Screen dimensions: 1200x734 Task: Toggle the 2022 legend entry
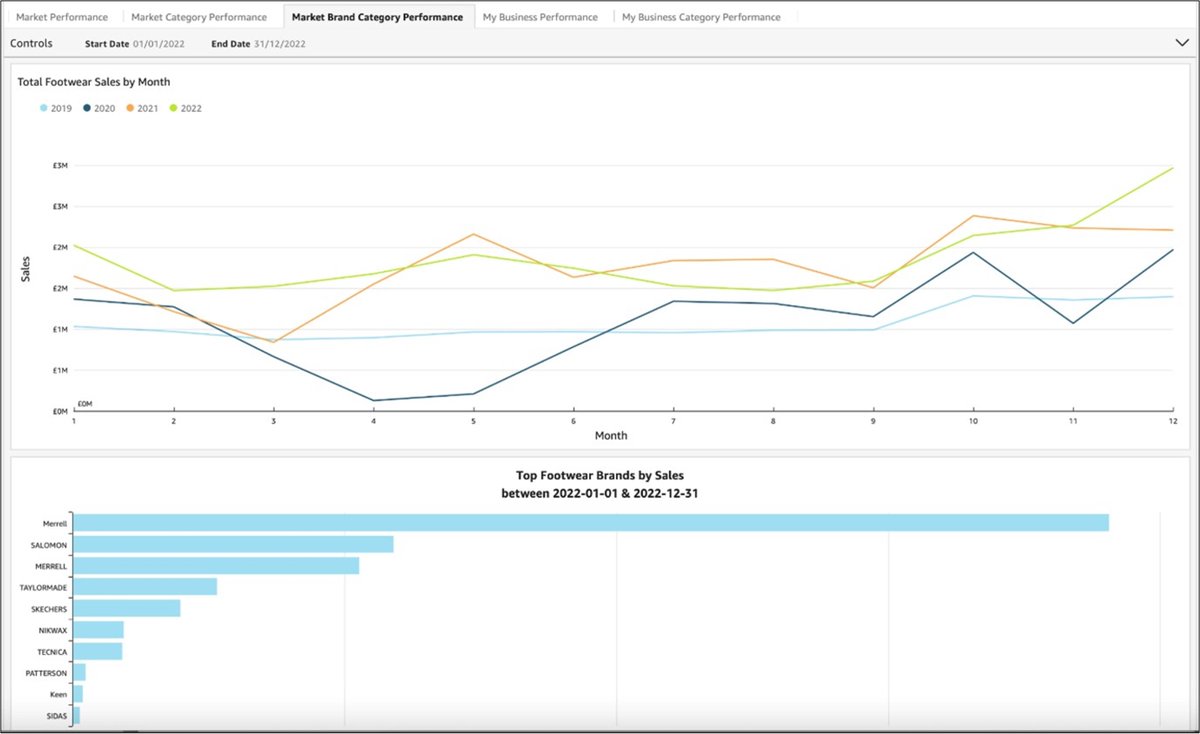tap(185, 108)
